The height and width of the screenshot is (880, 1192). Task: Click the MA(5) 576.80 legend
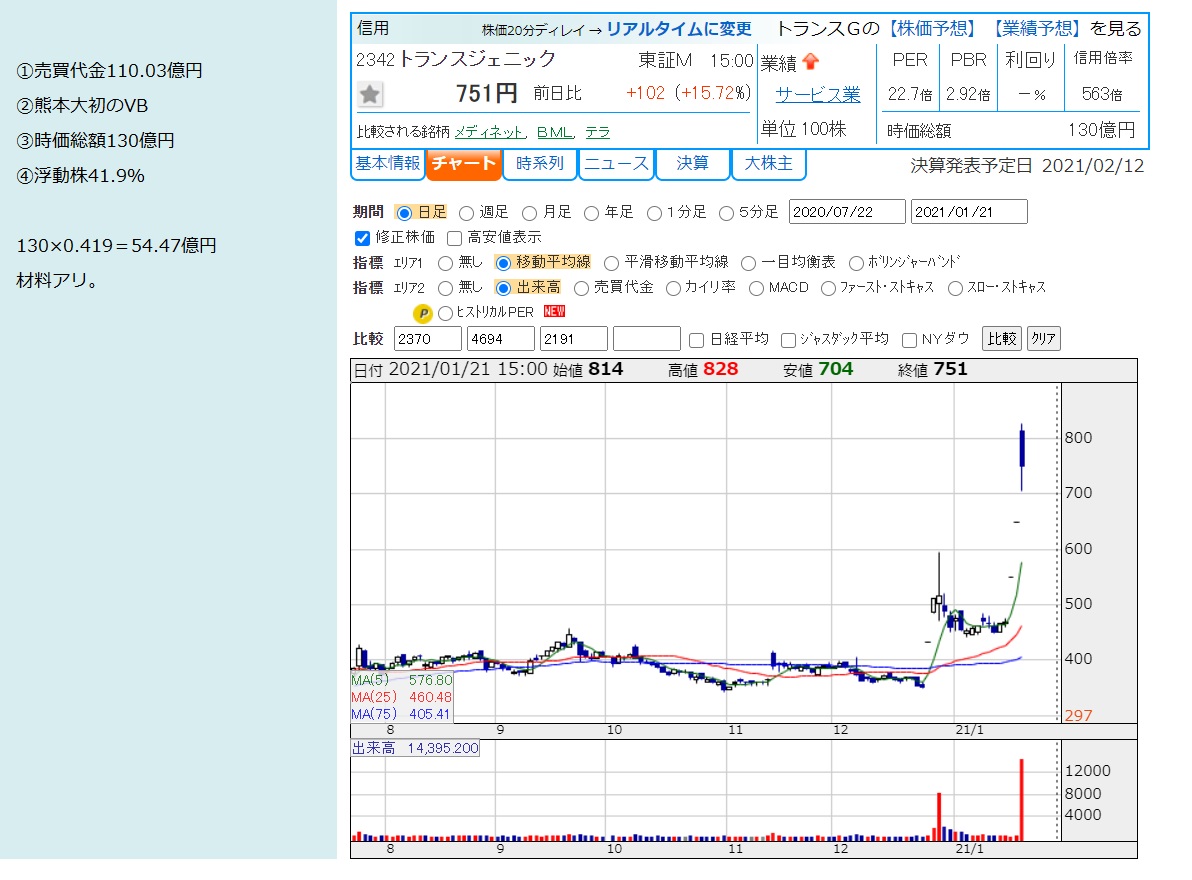(x=401, y=680)
